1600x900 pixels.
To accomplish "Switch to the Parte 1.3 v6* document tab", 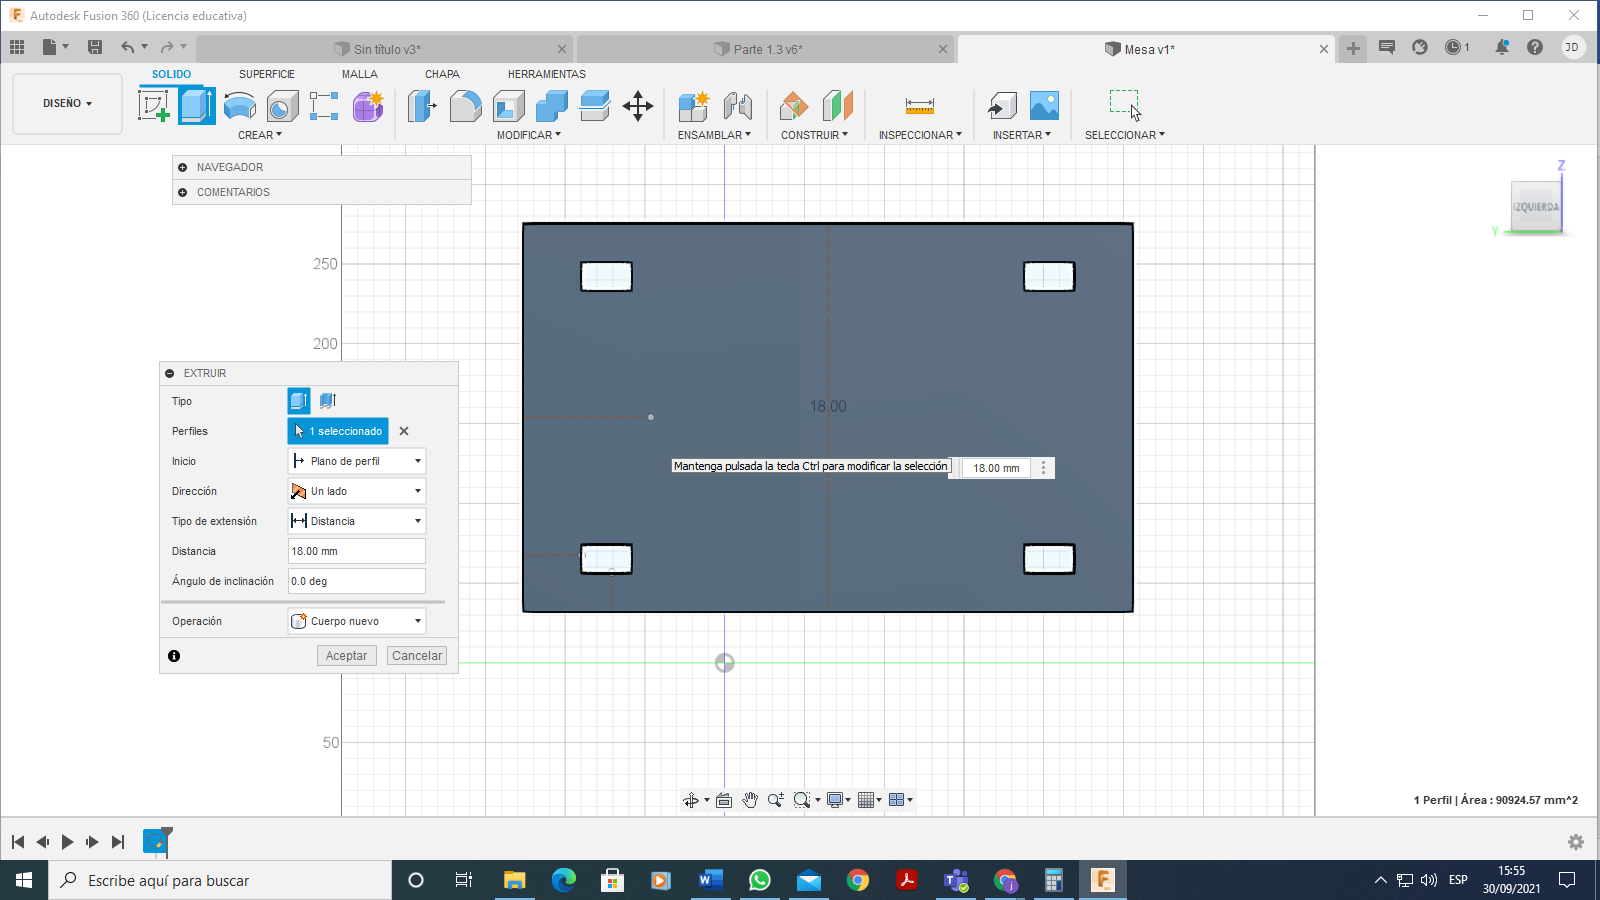I will click(x=764, y=49).
